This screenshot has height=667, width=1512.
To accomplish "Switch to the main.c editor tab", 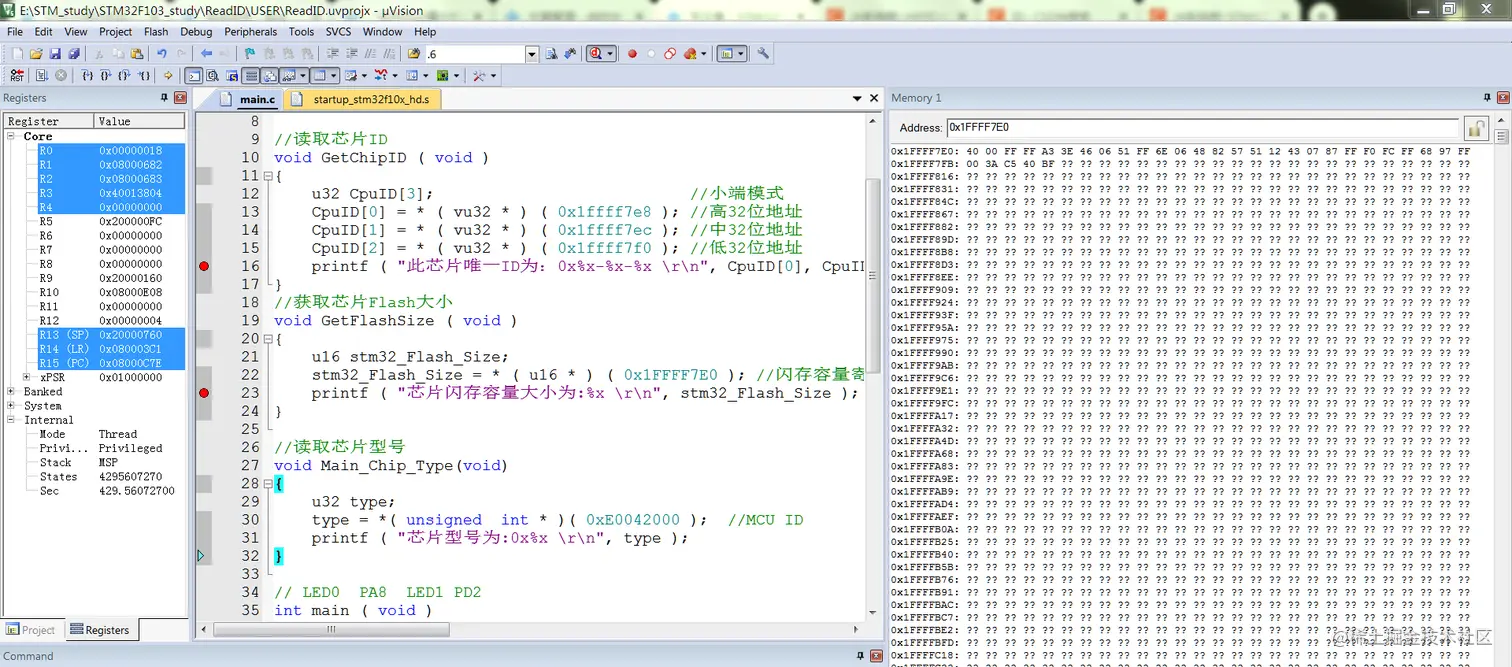I will pyautogui.click(x=249, y=100).
